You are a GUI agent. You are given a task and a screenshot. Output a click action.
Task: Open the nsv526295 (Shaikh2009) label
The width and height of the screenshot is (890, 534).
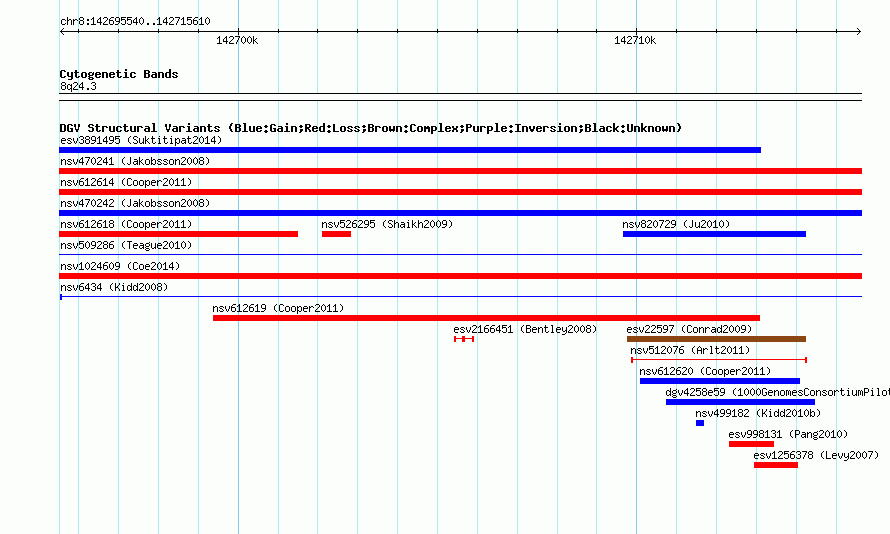(x=387, y=224)
